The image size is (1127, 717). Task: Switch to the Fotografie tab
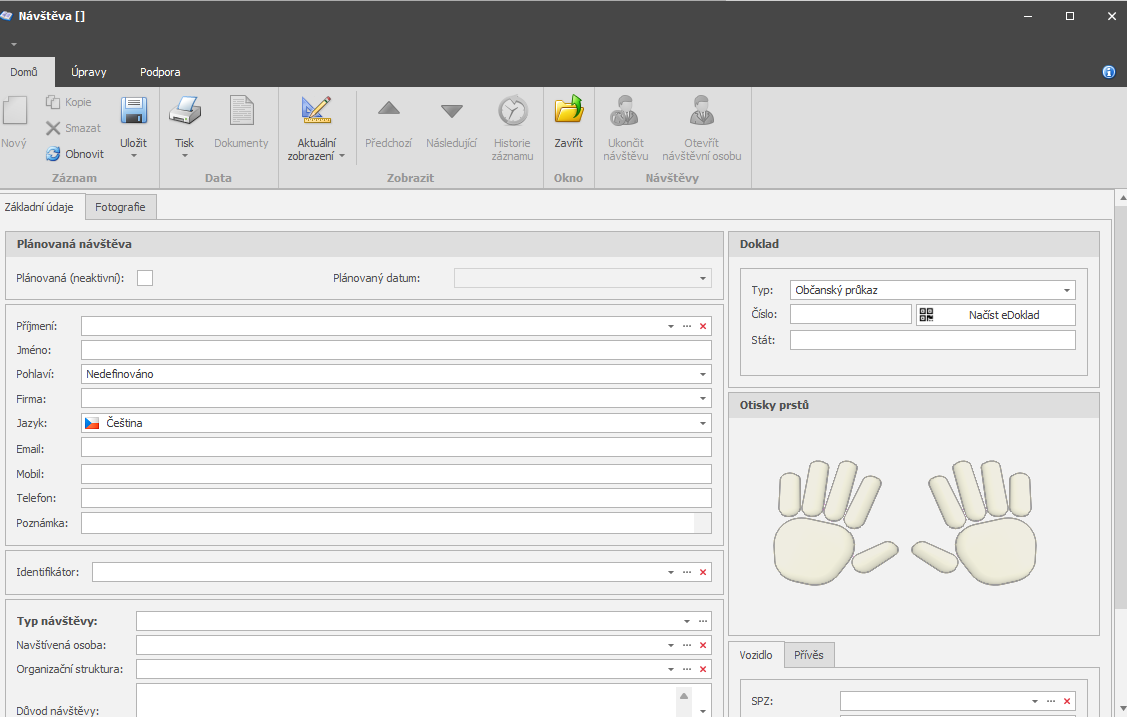[x=120, y=207]
